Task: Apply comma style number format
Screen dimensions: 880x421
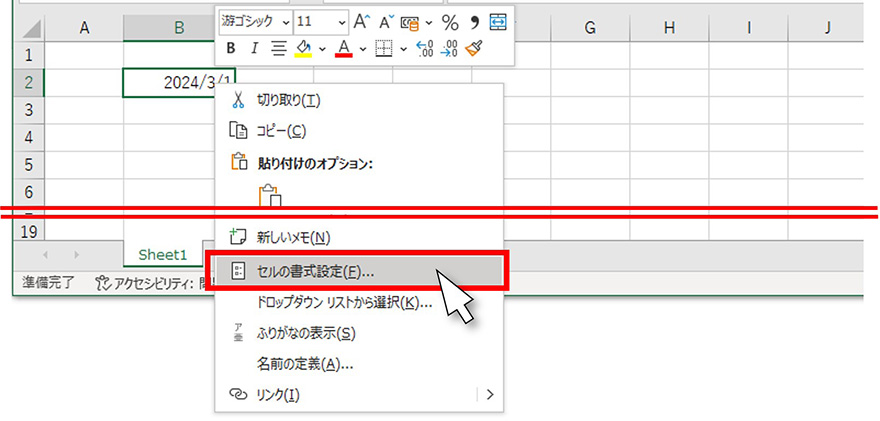Action: [x=474, y=21]
